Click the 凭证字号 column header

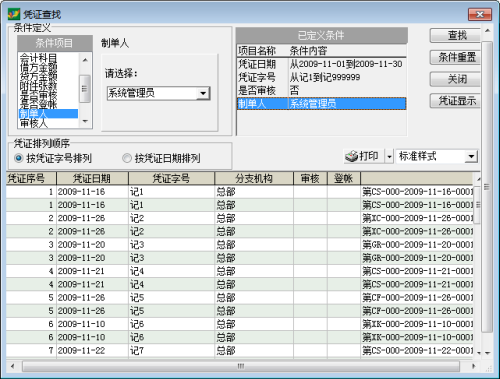171,179
